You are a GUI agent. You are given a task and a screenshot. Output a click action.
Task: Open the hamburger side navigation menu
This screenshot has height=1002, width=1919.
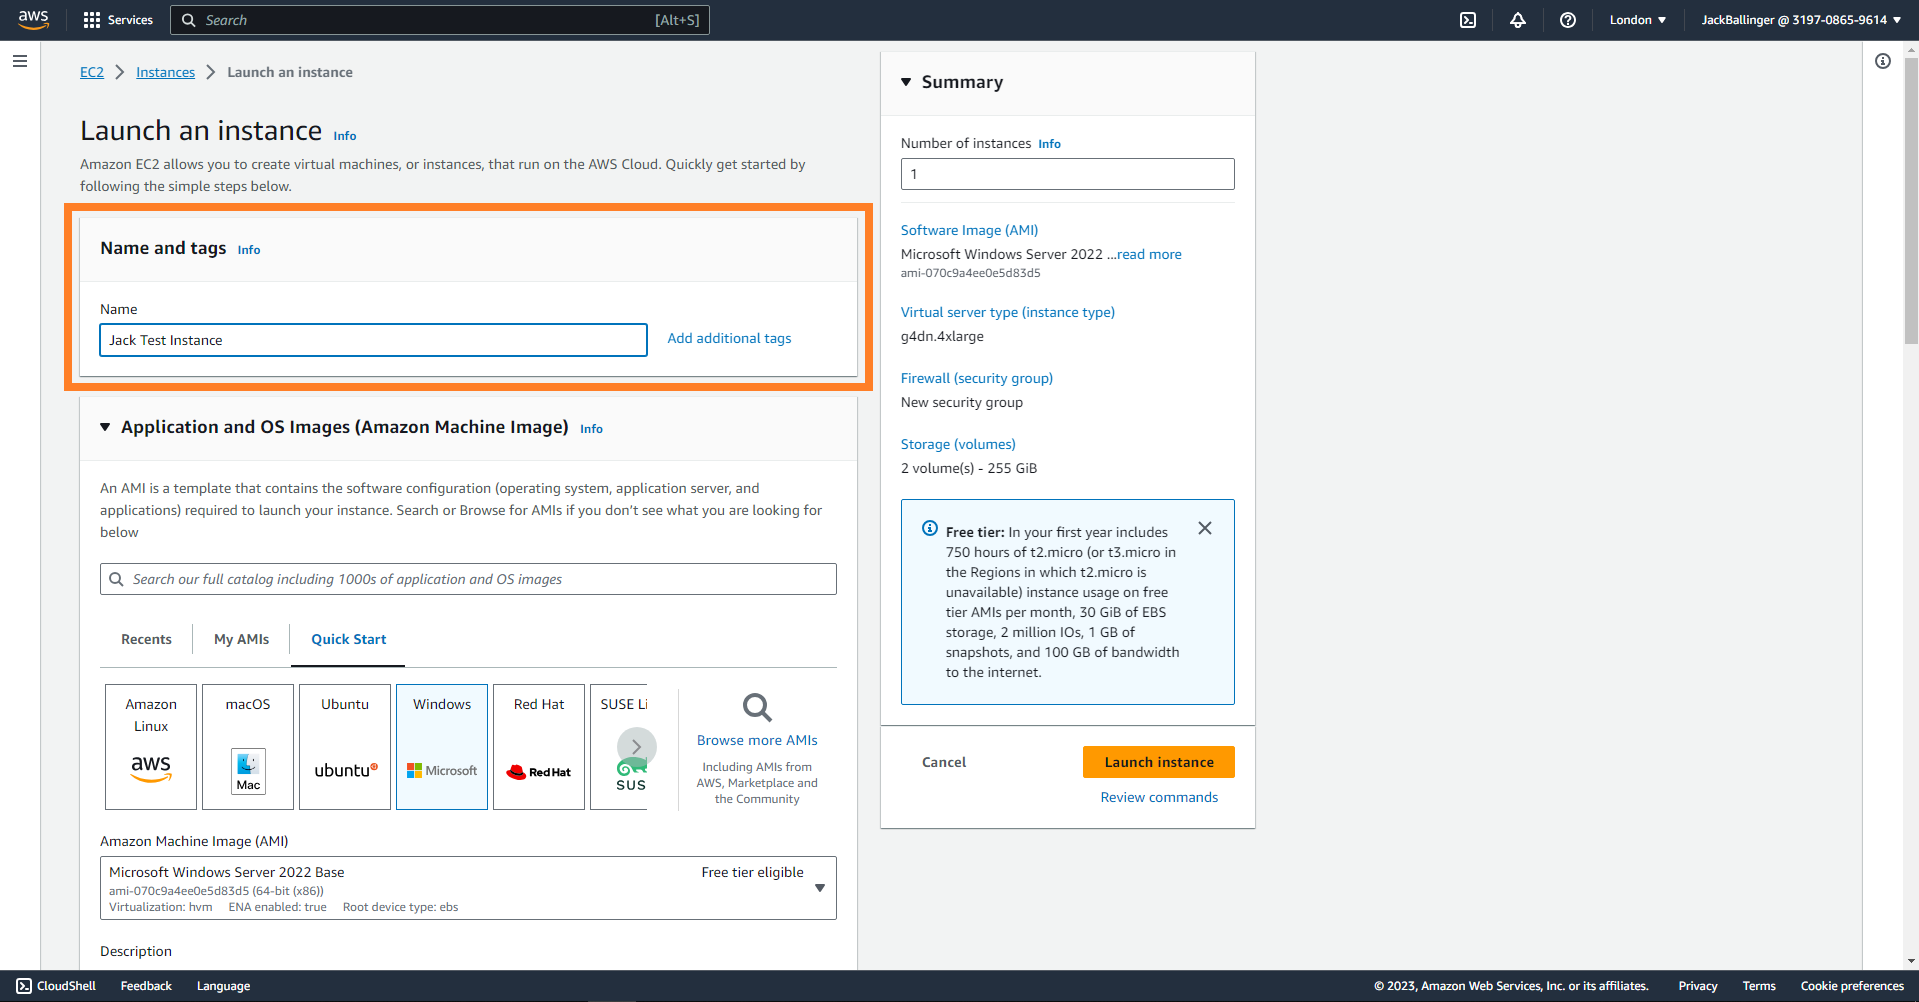pyautogui.click(x=20, y=62)
